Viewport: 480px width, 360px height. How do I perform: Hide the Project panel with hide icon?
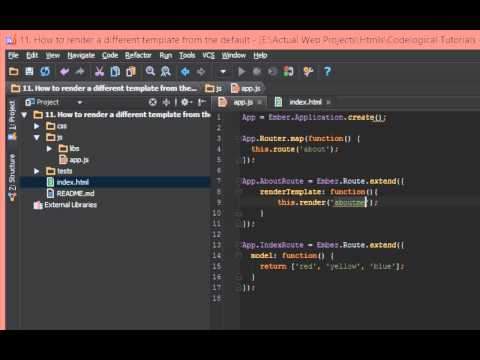click(x=201, y=102)
